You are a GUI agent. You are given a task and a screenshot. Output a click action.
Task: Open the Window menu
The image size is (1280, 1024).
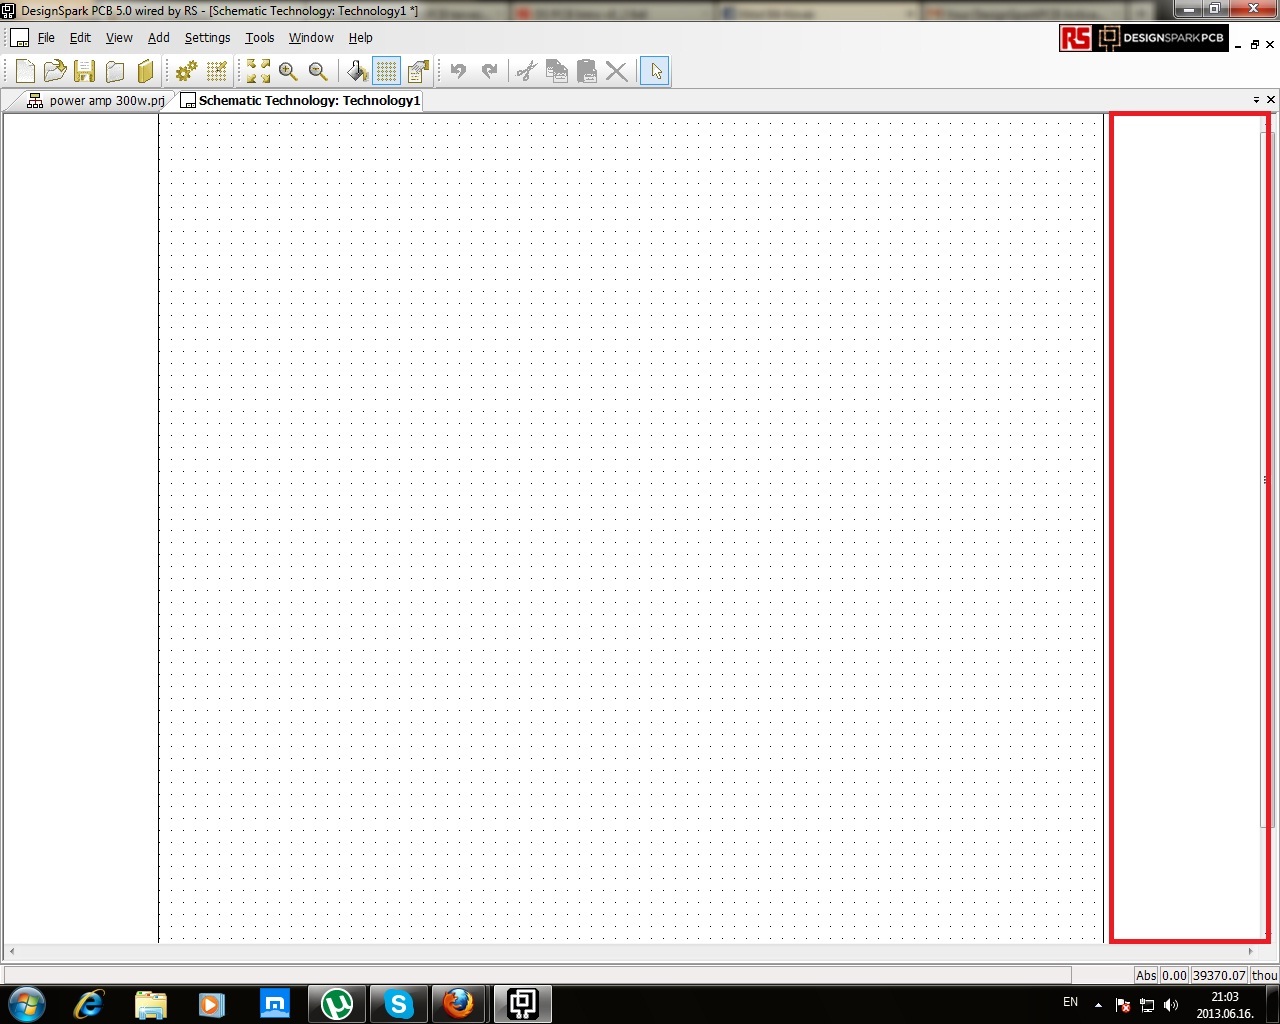(311, 38)
